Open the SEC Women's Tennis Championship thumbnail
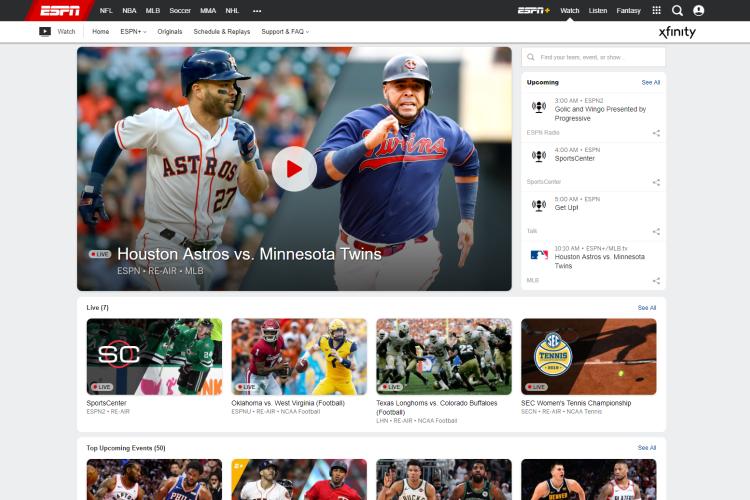The image size is (750, 500). tap(589, 356)
